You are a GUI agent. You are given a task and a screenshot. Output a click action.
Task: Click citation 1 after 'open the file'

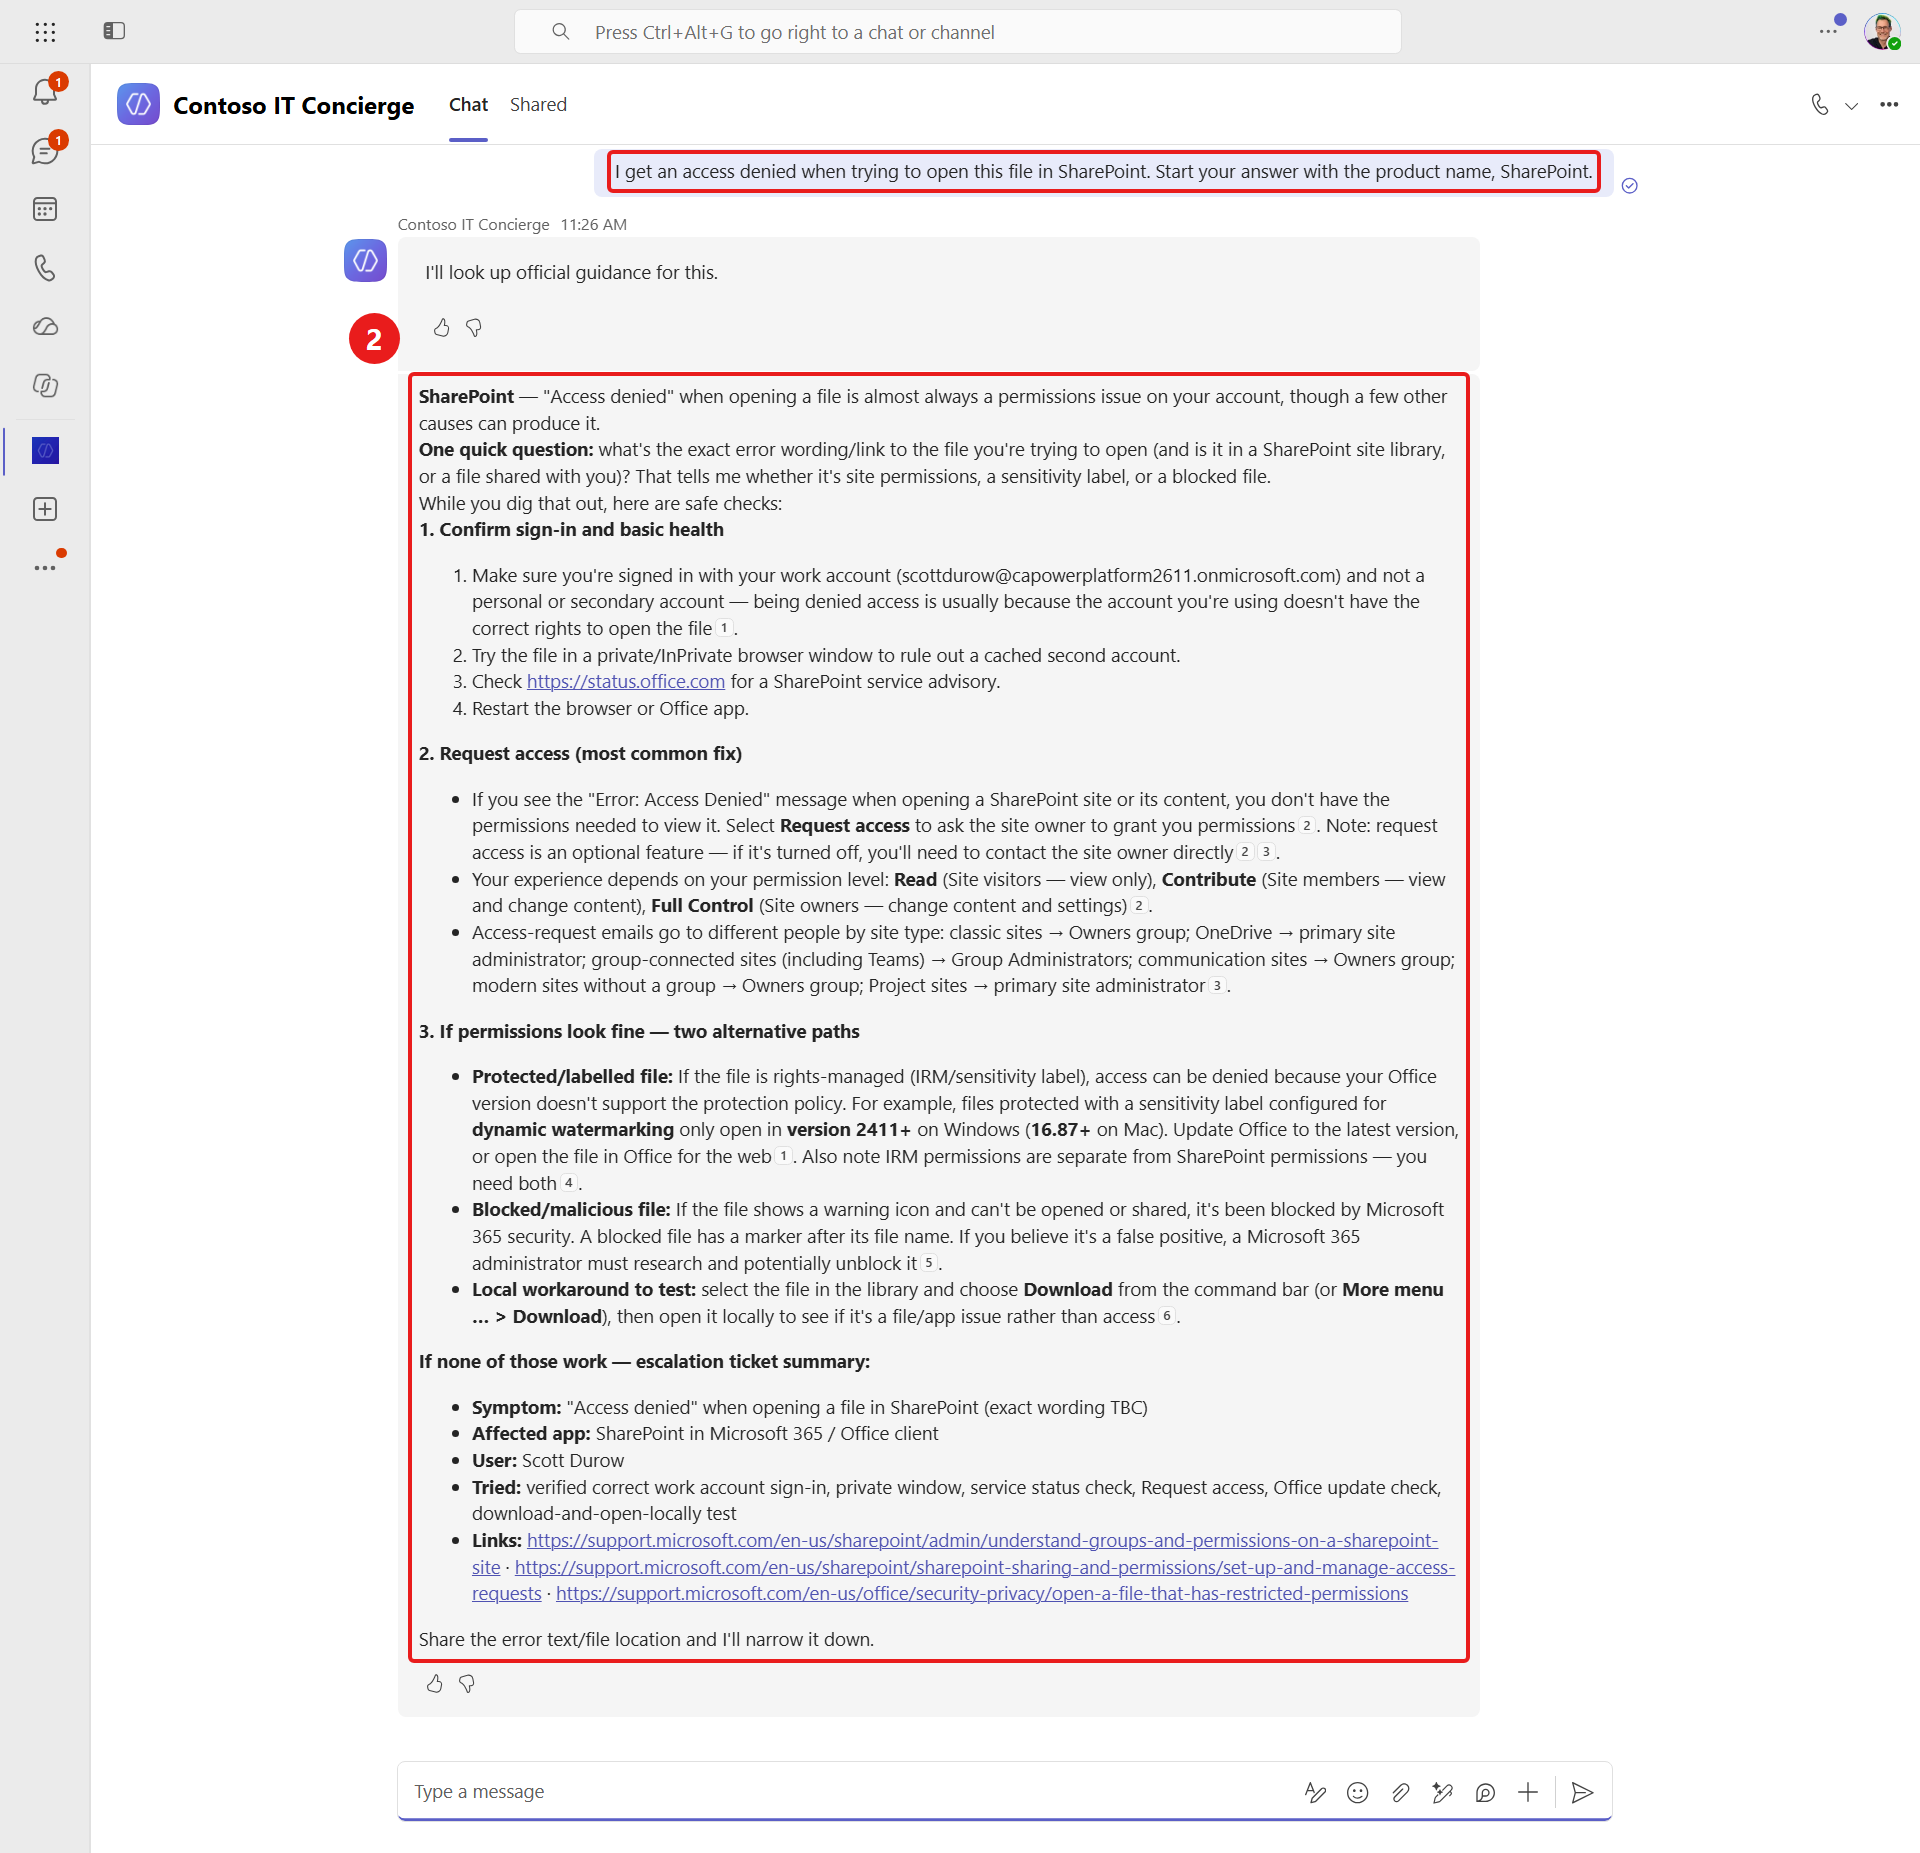(x=724, y=629)
